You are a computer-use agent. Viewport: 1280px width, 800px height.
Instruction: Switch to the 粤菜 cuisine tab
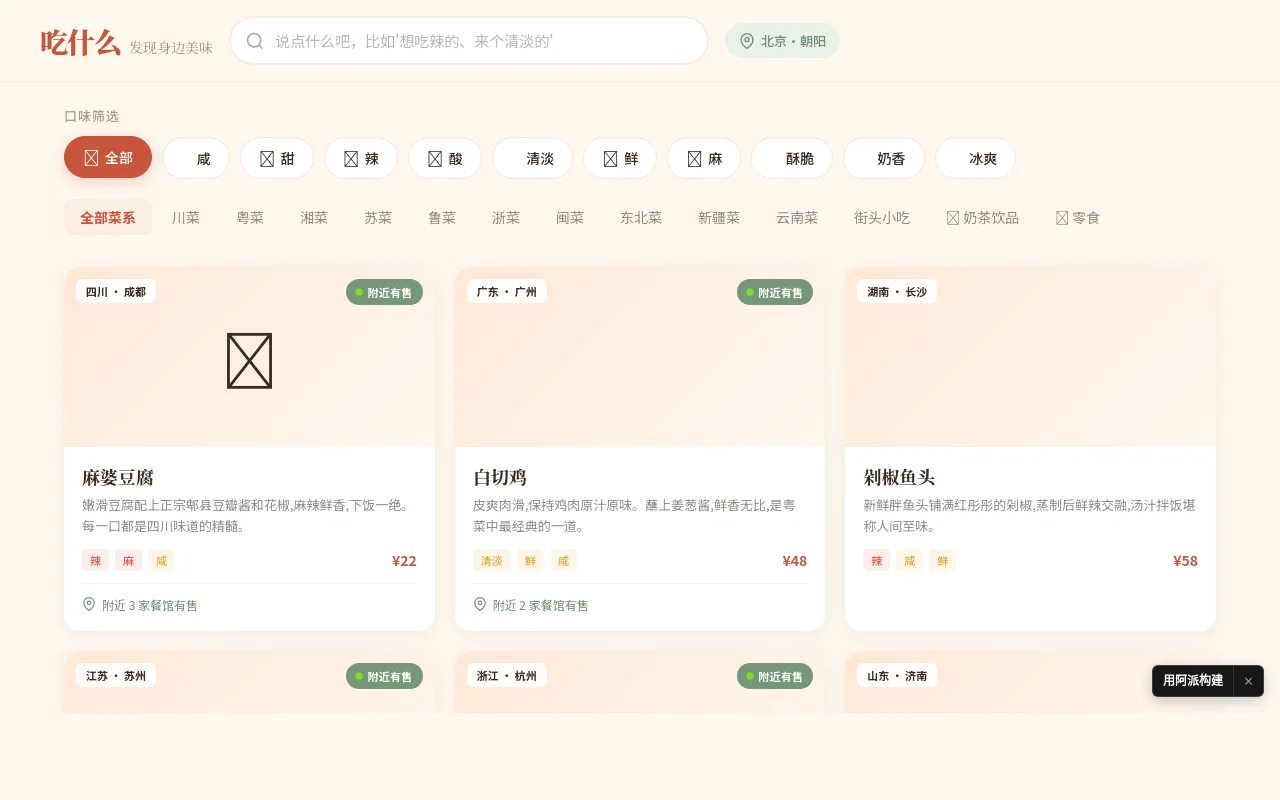point(250,217)
